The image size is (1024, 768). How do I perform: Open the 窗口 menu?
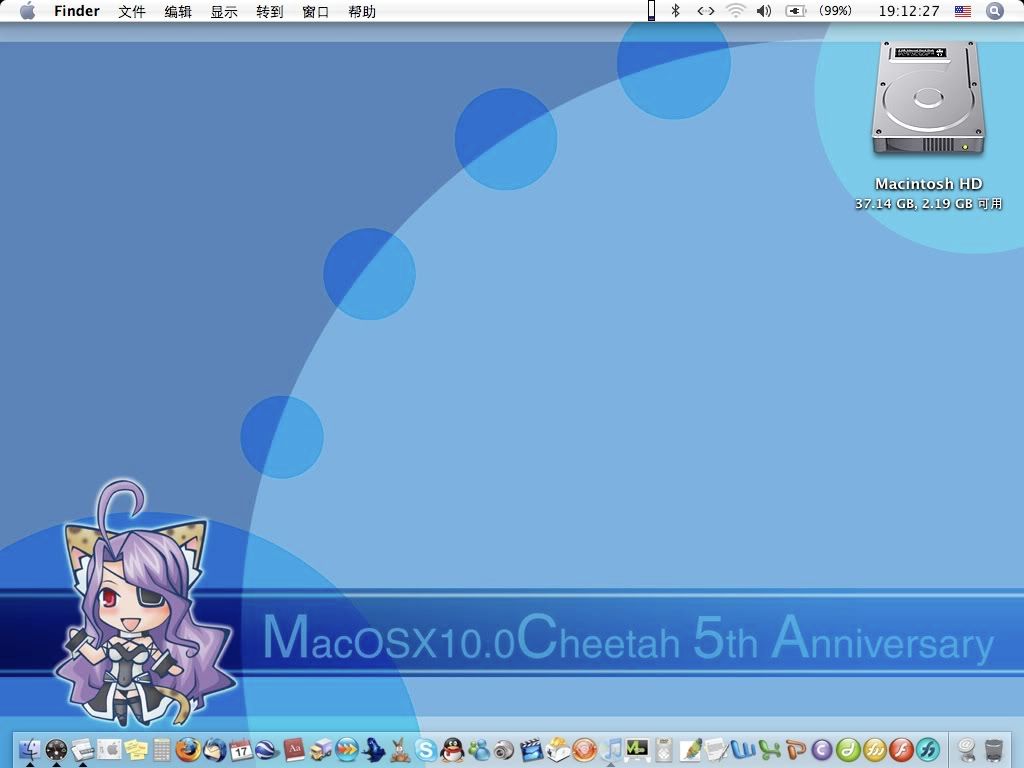315,11
